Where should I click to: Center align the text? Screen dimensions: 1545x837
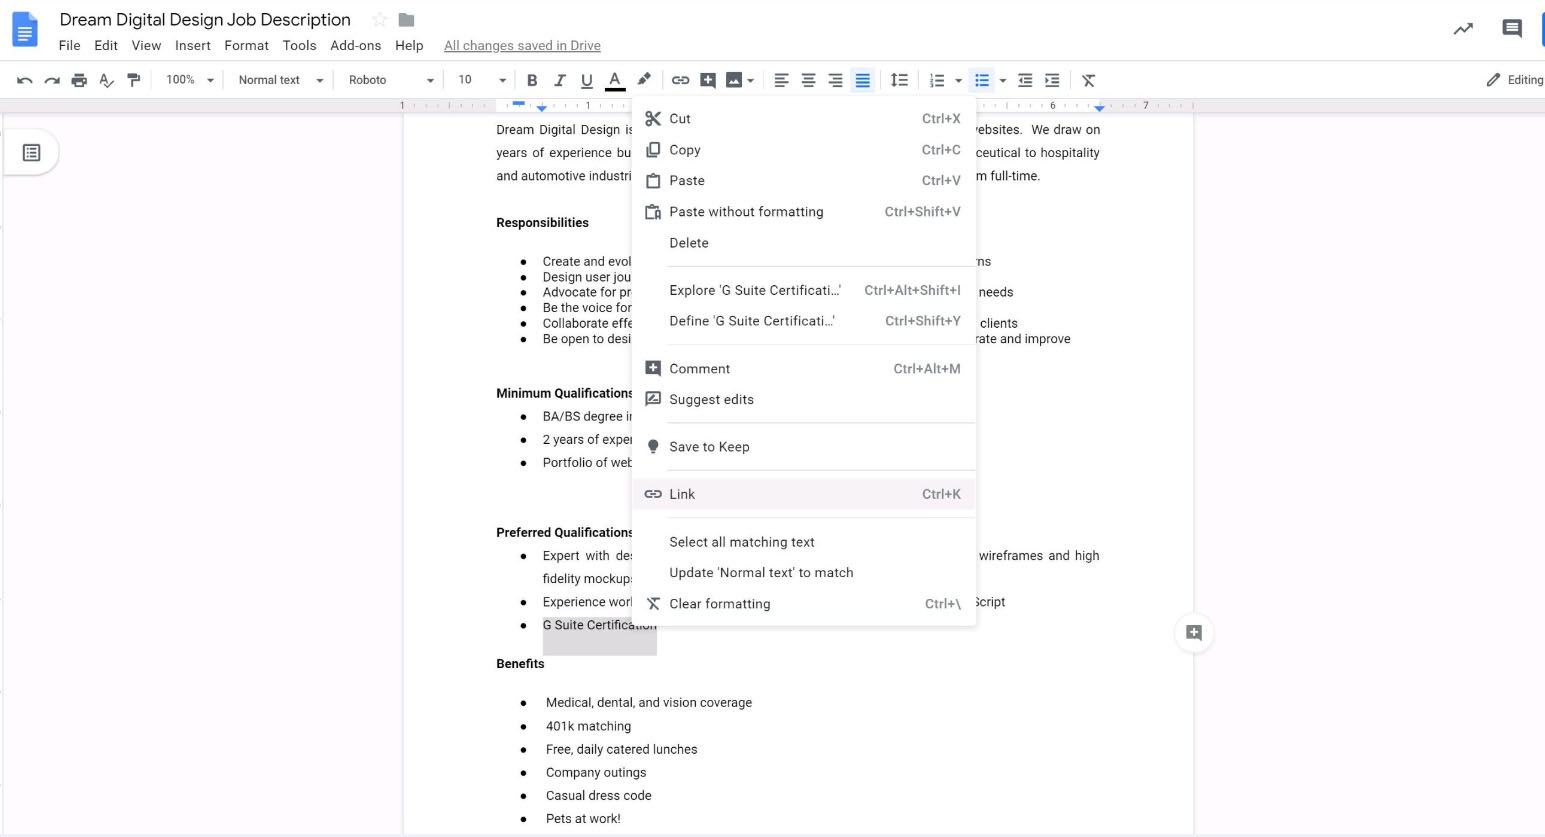pos(808,80)
